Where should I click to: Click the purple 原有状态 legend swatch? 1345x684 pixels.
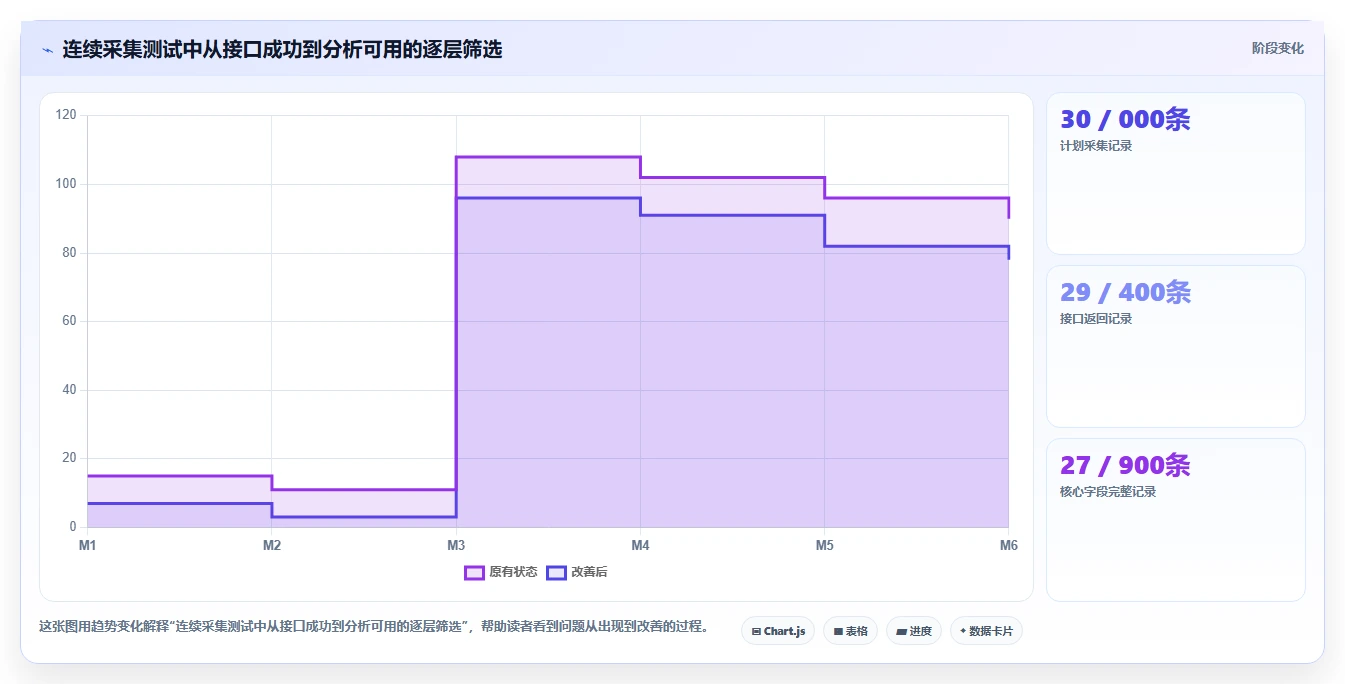click(x=474, y=572)
